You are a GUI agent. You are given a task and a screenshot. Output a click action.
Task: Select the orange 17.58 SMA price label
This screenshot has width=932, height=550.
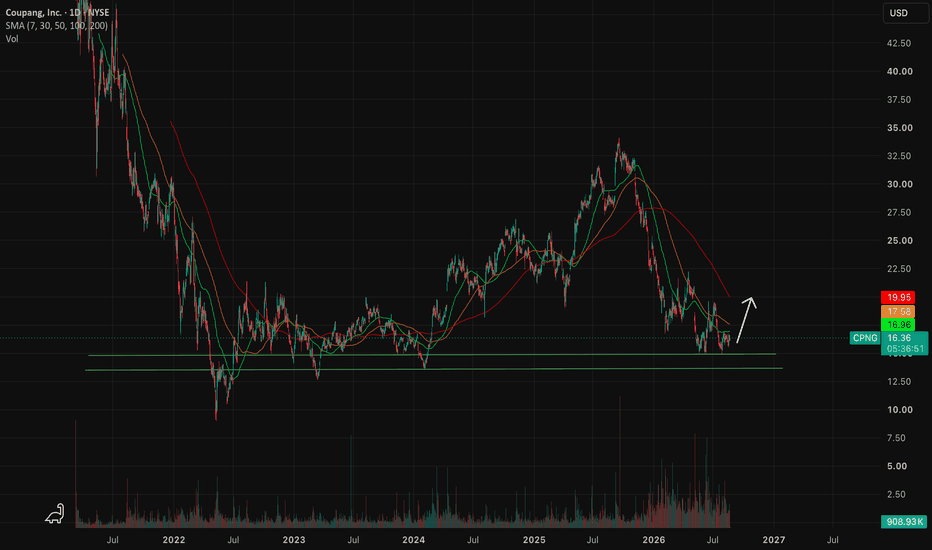coord(898,311)
